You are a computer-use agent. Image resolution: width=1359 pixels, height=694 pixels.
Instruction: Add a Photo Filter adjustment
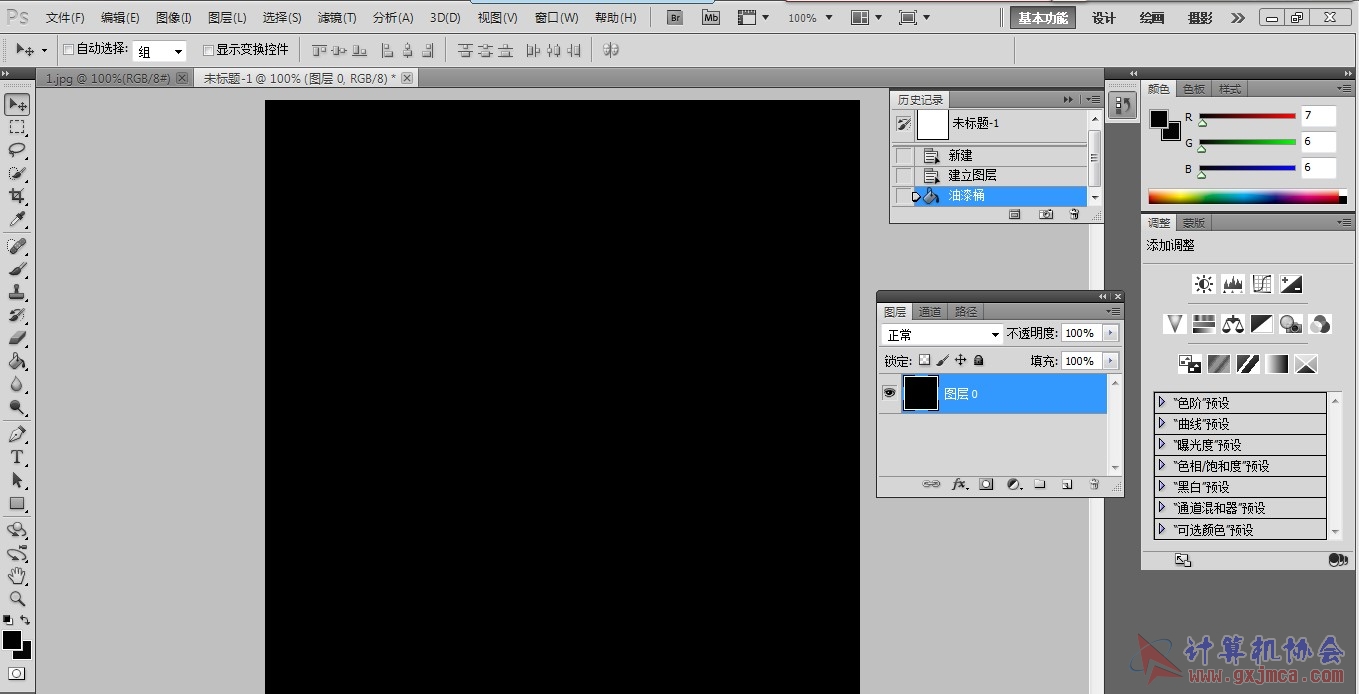click(1291, 324)
